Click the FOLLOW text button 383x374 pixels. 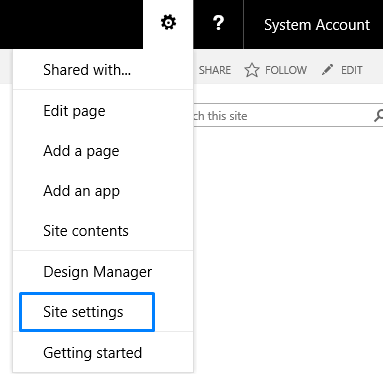(x=286, y=70)
